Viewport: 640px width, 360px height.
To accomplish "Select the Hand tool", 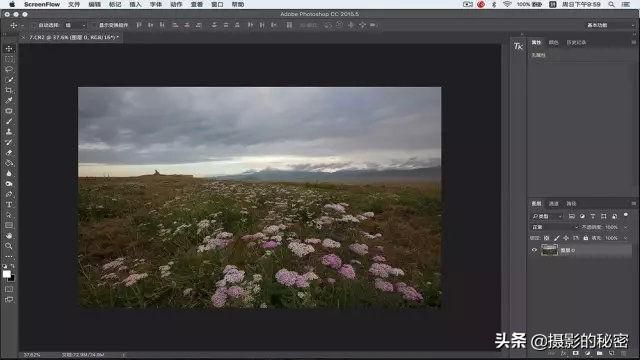I will point(9,236).
